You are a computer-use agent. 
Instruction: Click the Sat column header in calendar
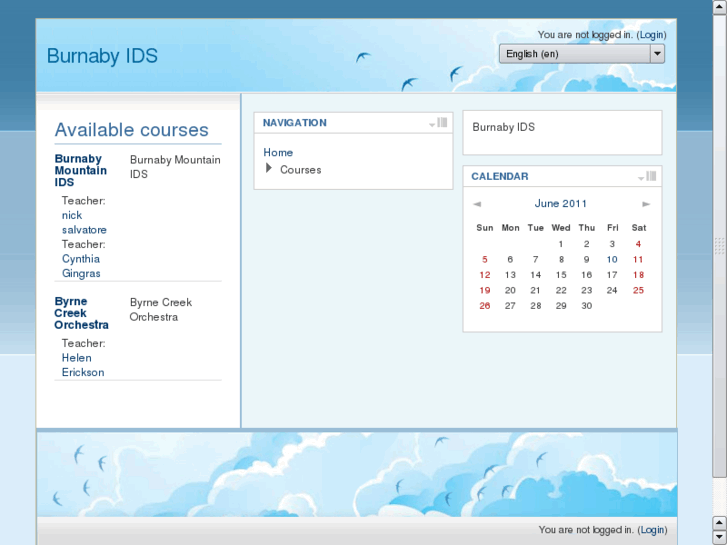coord(638,228)
